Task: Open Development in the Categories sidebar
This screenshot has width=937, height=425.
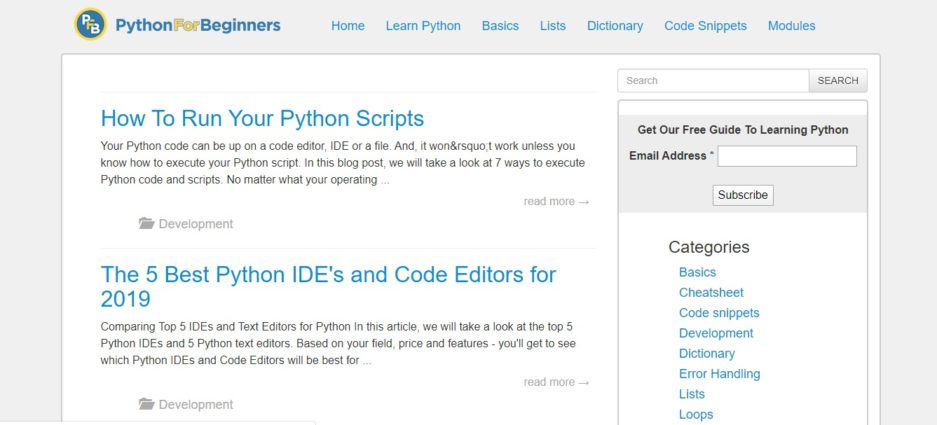Action: coord(716,333)
